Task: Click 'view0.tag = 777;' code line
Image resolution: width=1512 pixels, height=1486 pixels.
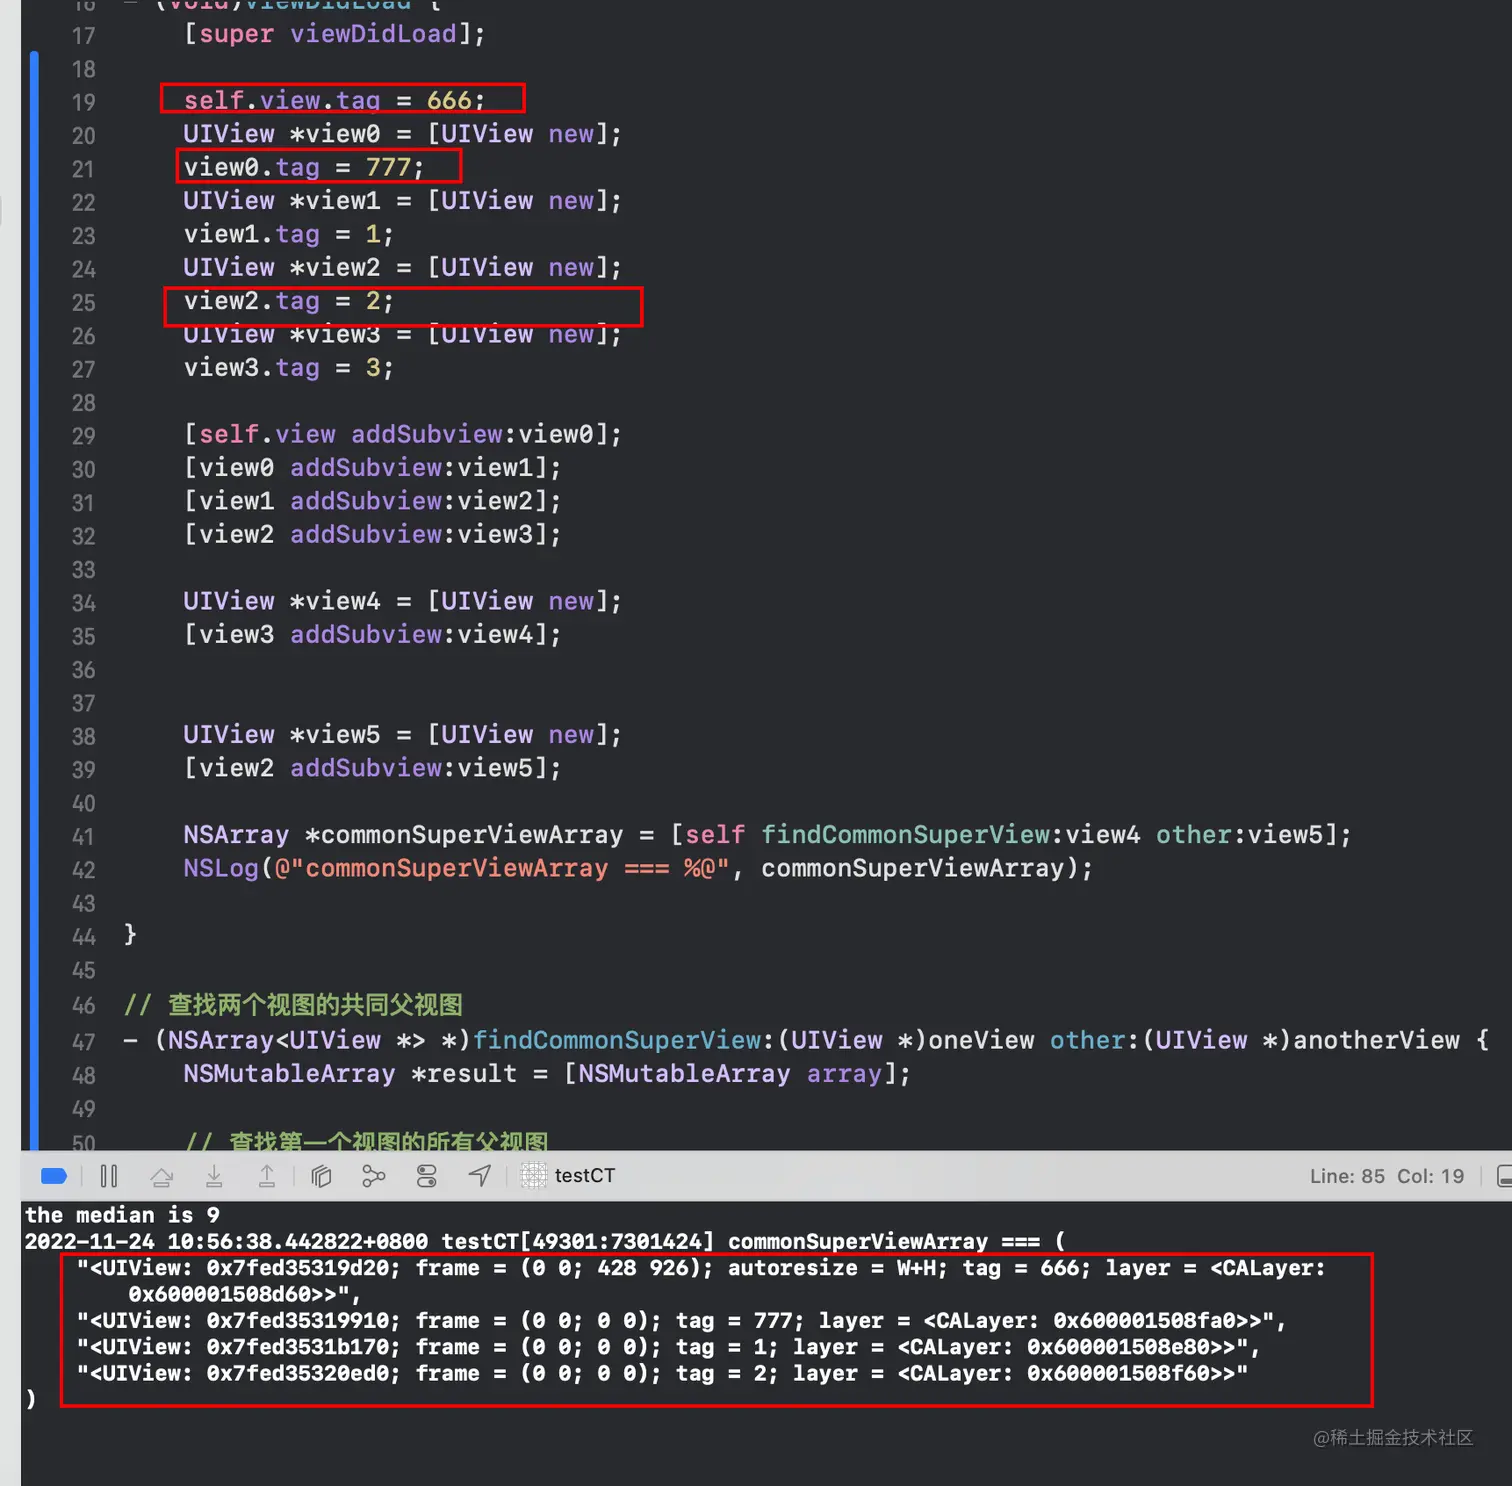Action: coord(304,167)
